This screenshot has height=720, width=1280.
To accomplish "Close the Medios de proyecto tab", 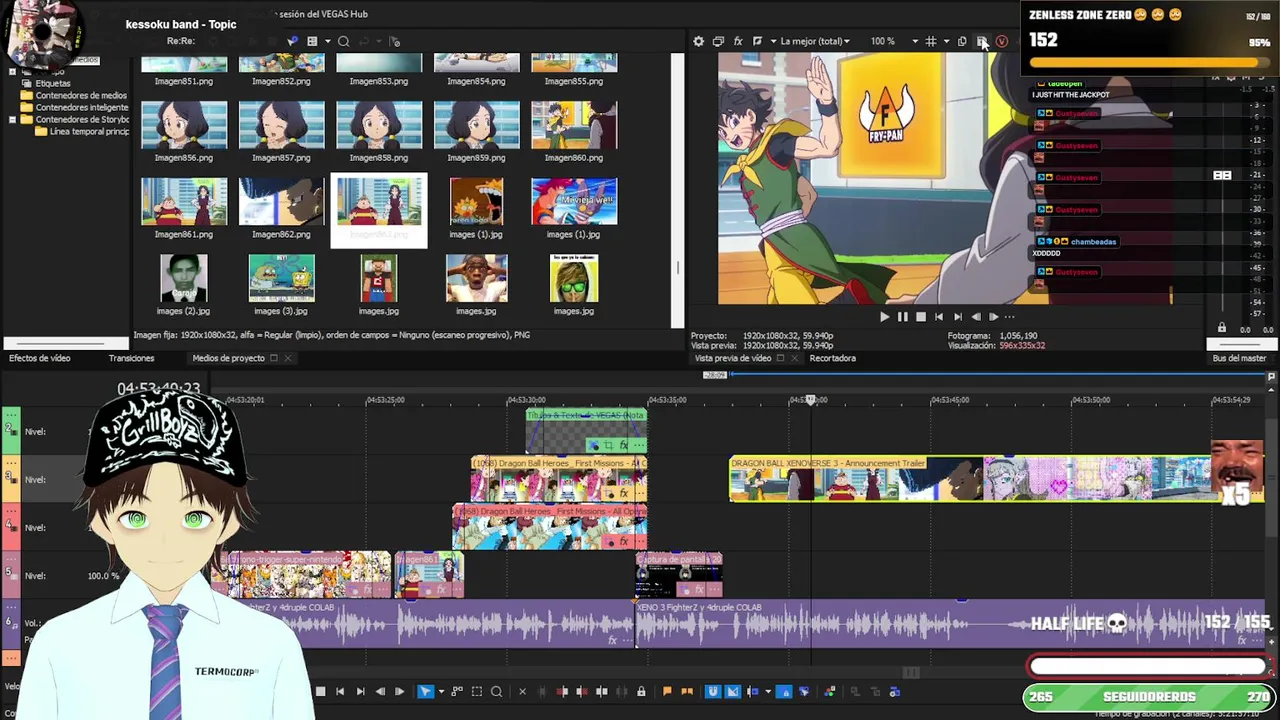I will coord(288,358).
